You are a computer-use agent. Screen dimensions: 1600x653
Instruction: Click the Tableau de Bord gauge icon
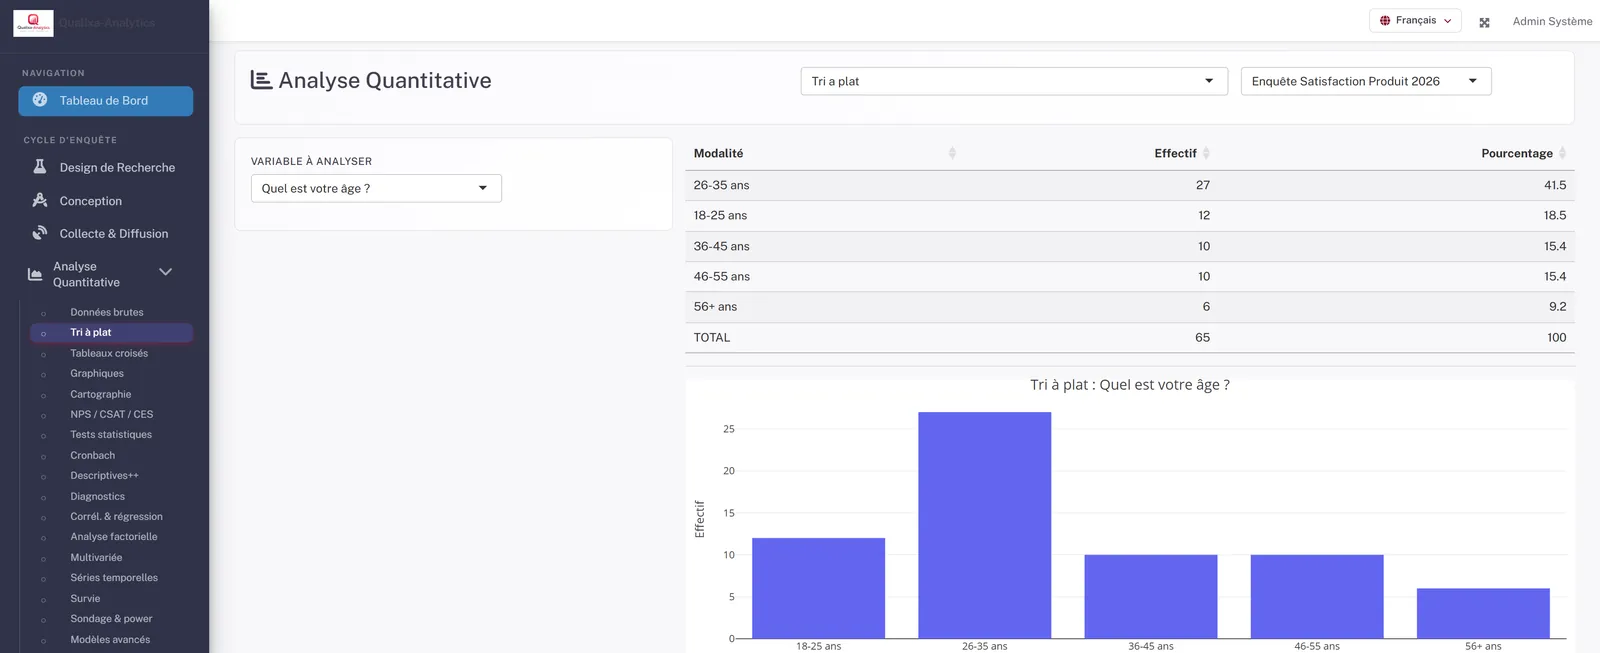(40, 100)
